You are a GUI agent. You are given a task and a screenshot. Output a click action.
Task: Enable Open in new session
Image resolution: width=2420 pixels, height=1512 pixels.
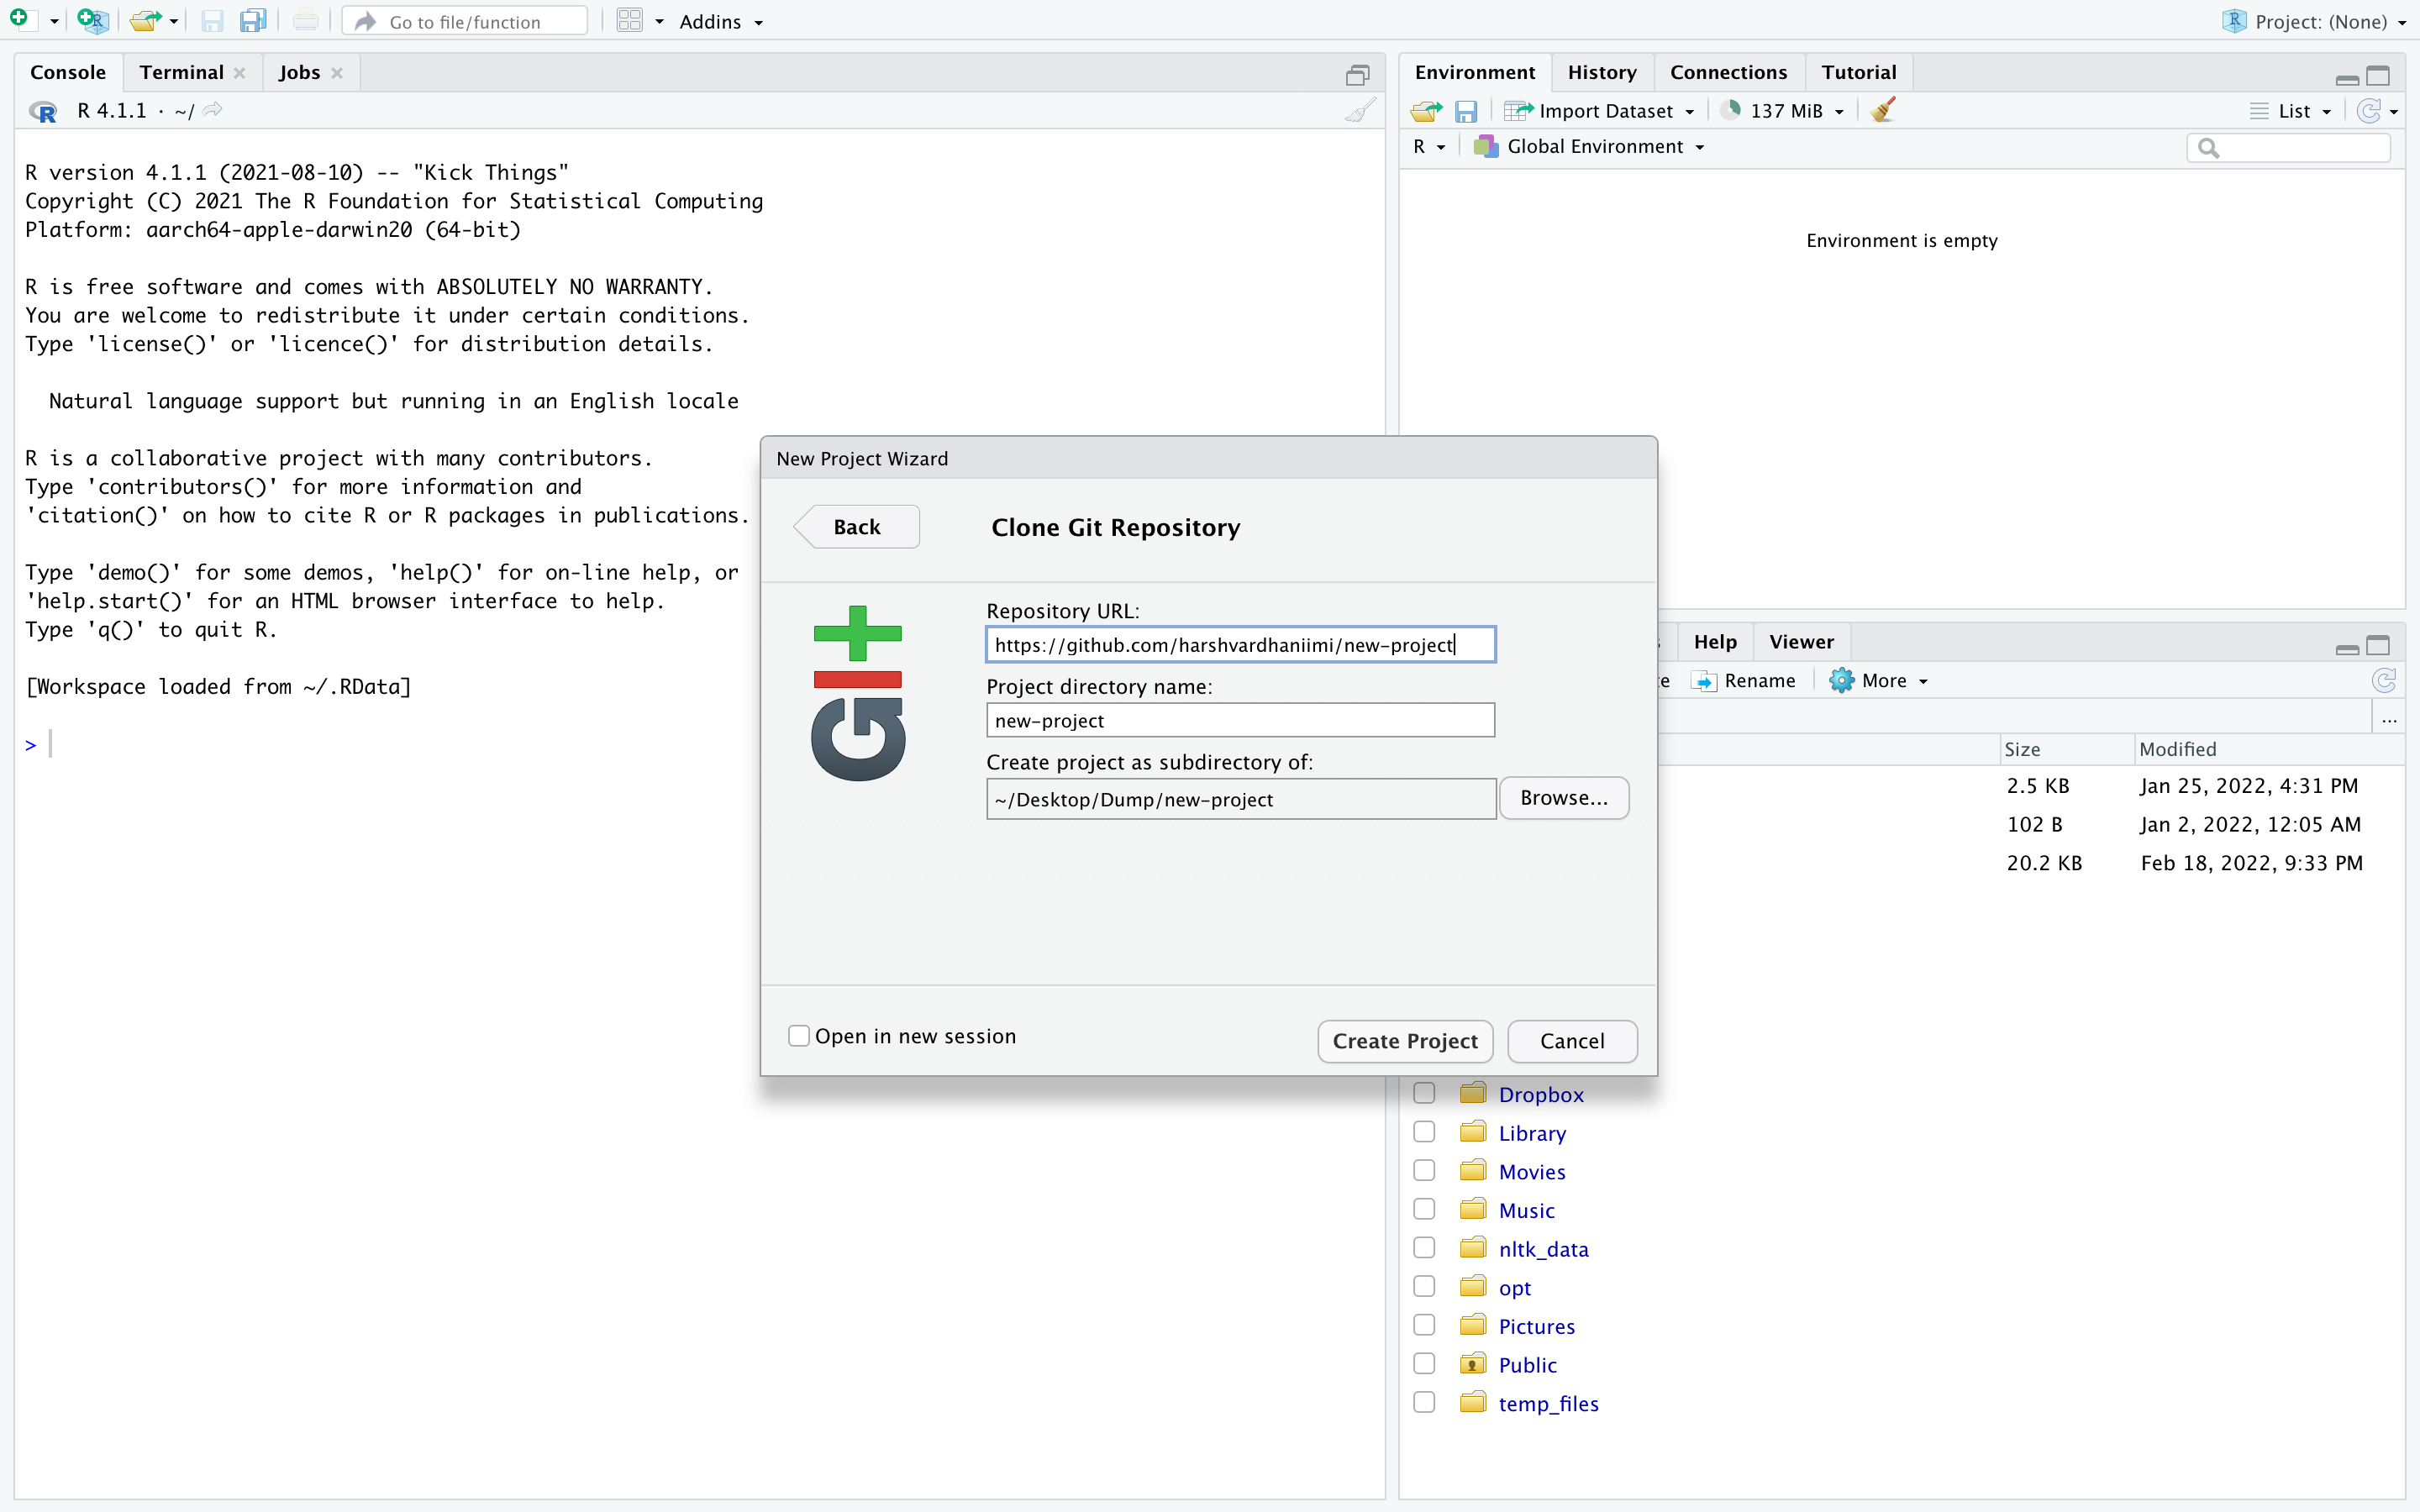point(798,1035)
